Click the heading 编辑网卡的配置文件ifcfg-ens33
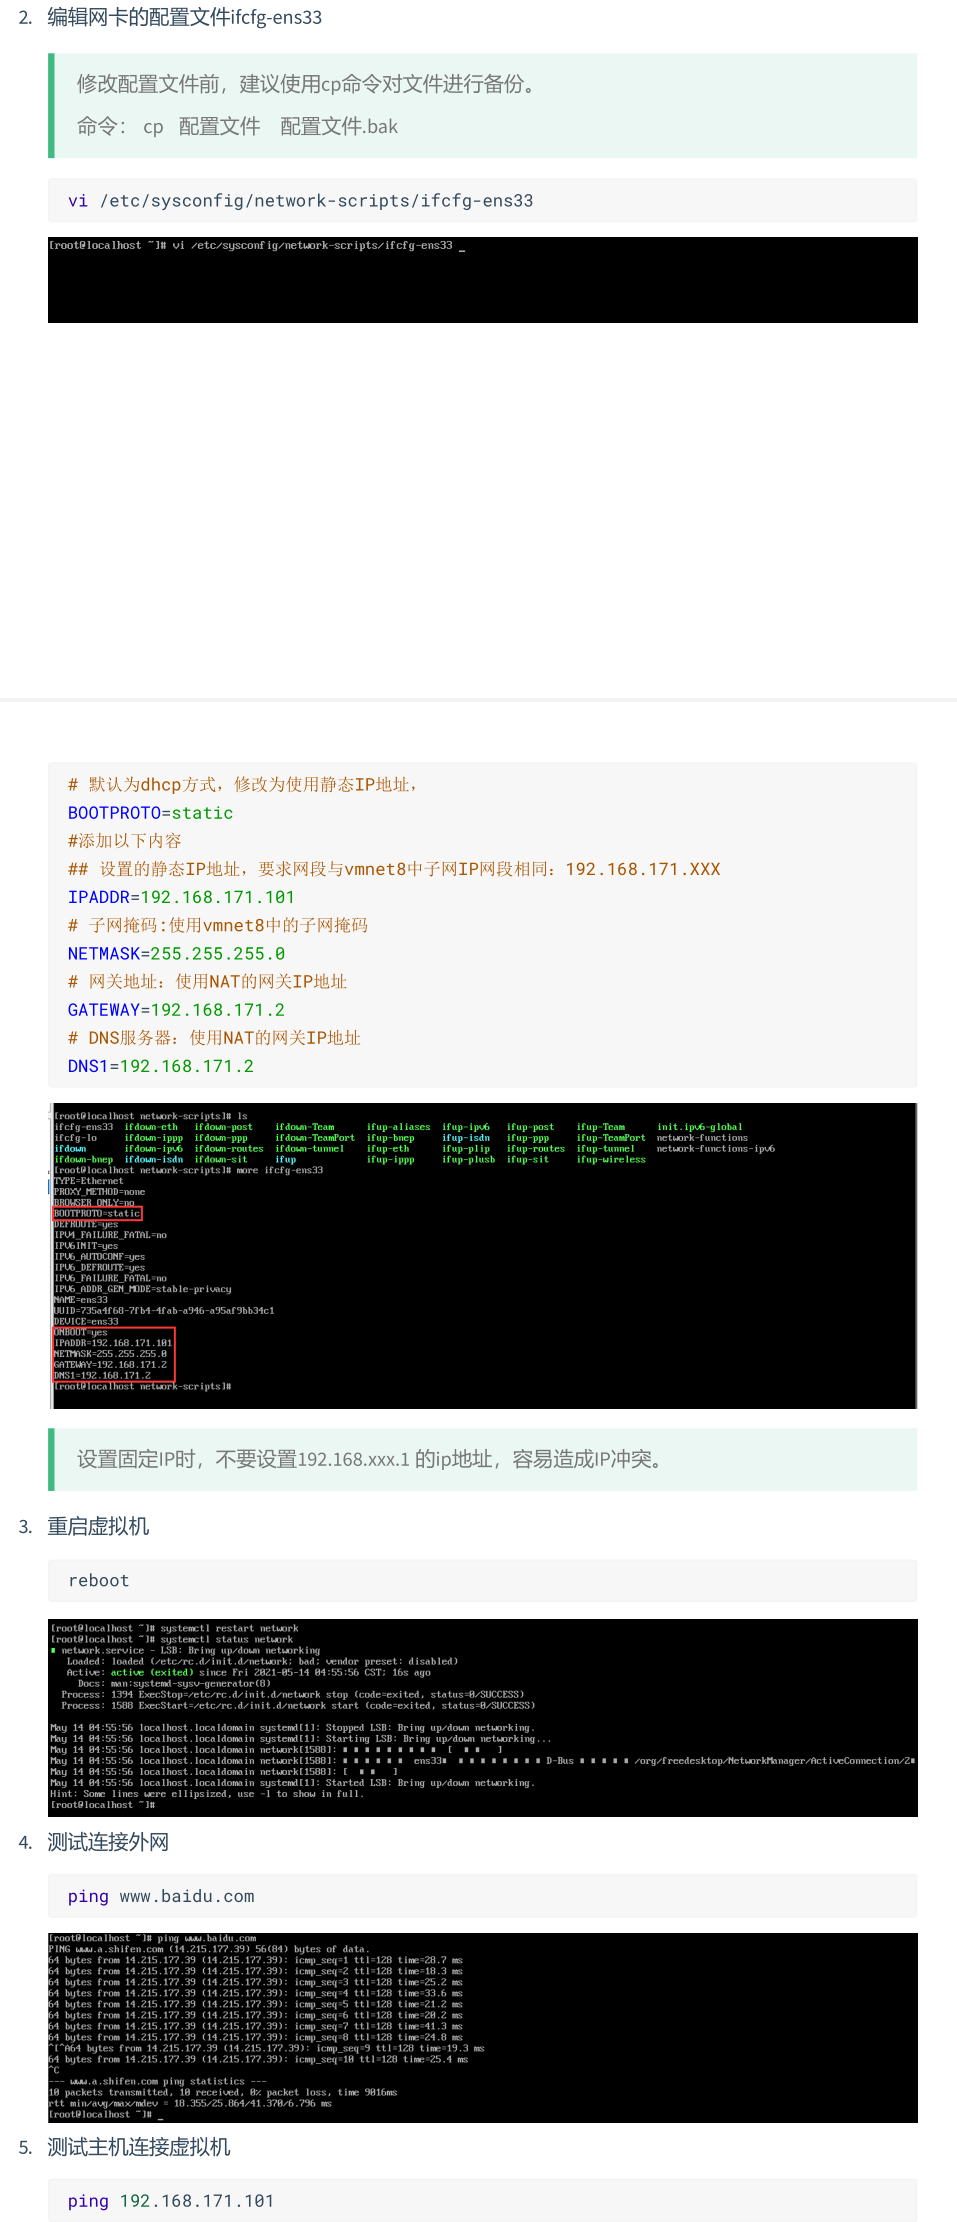The image size is (957, 2222). click(x=185, y=17)
